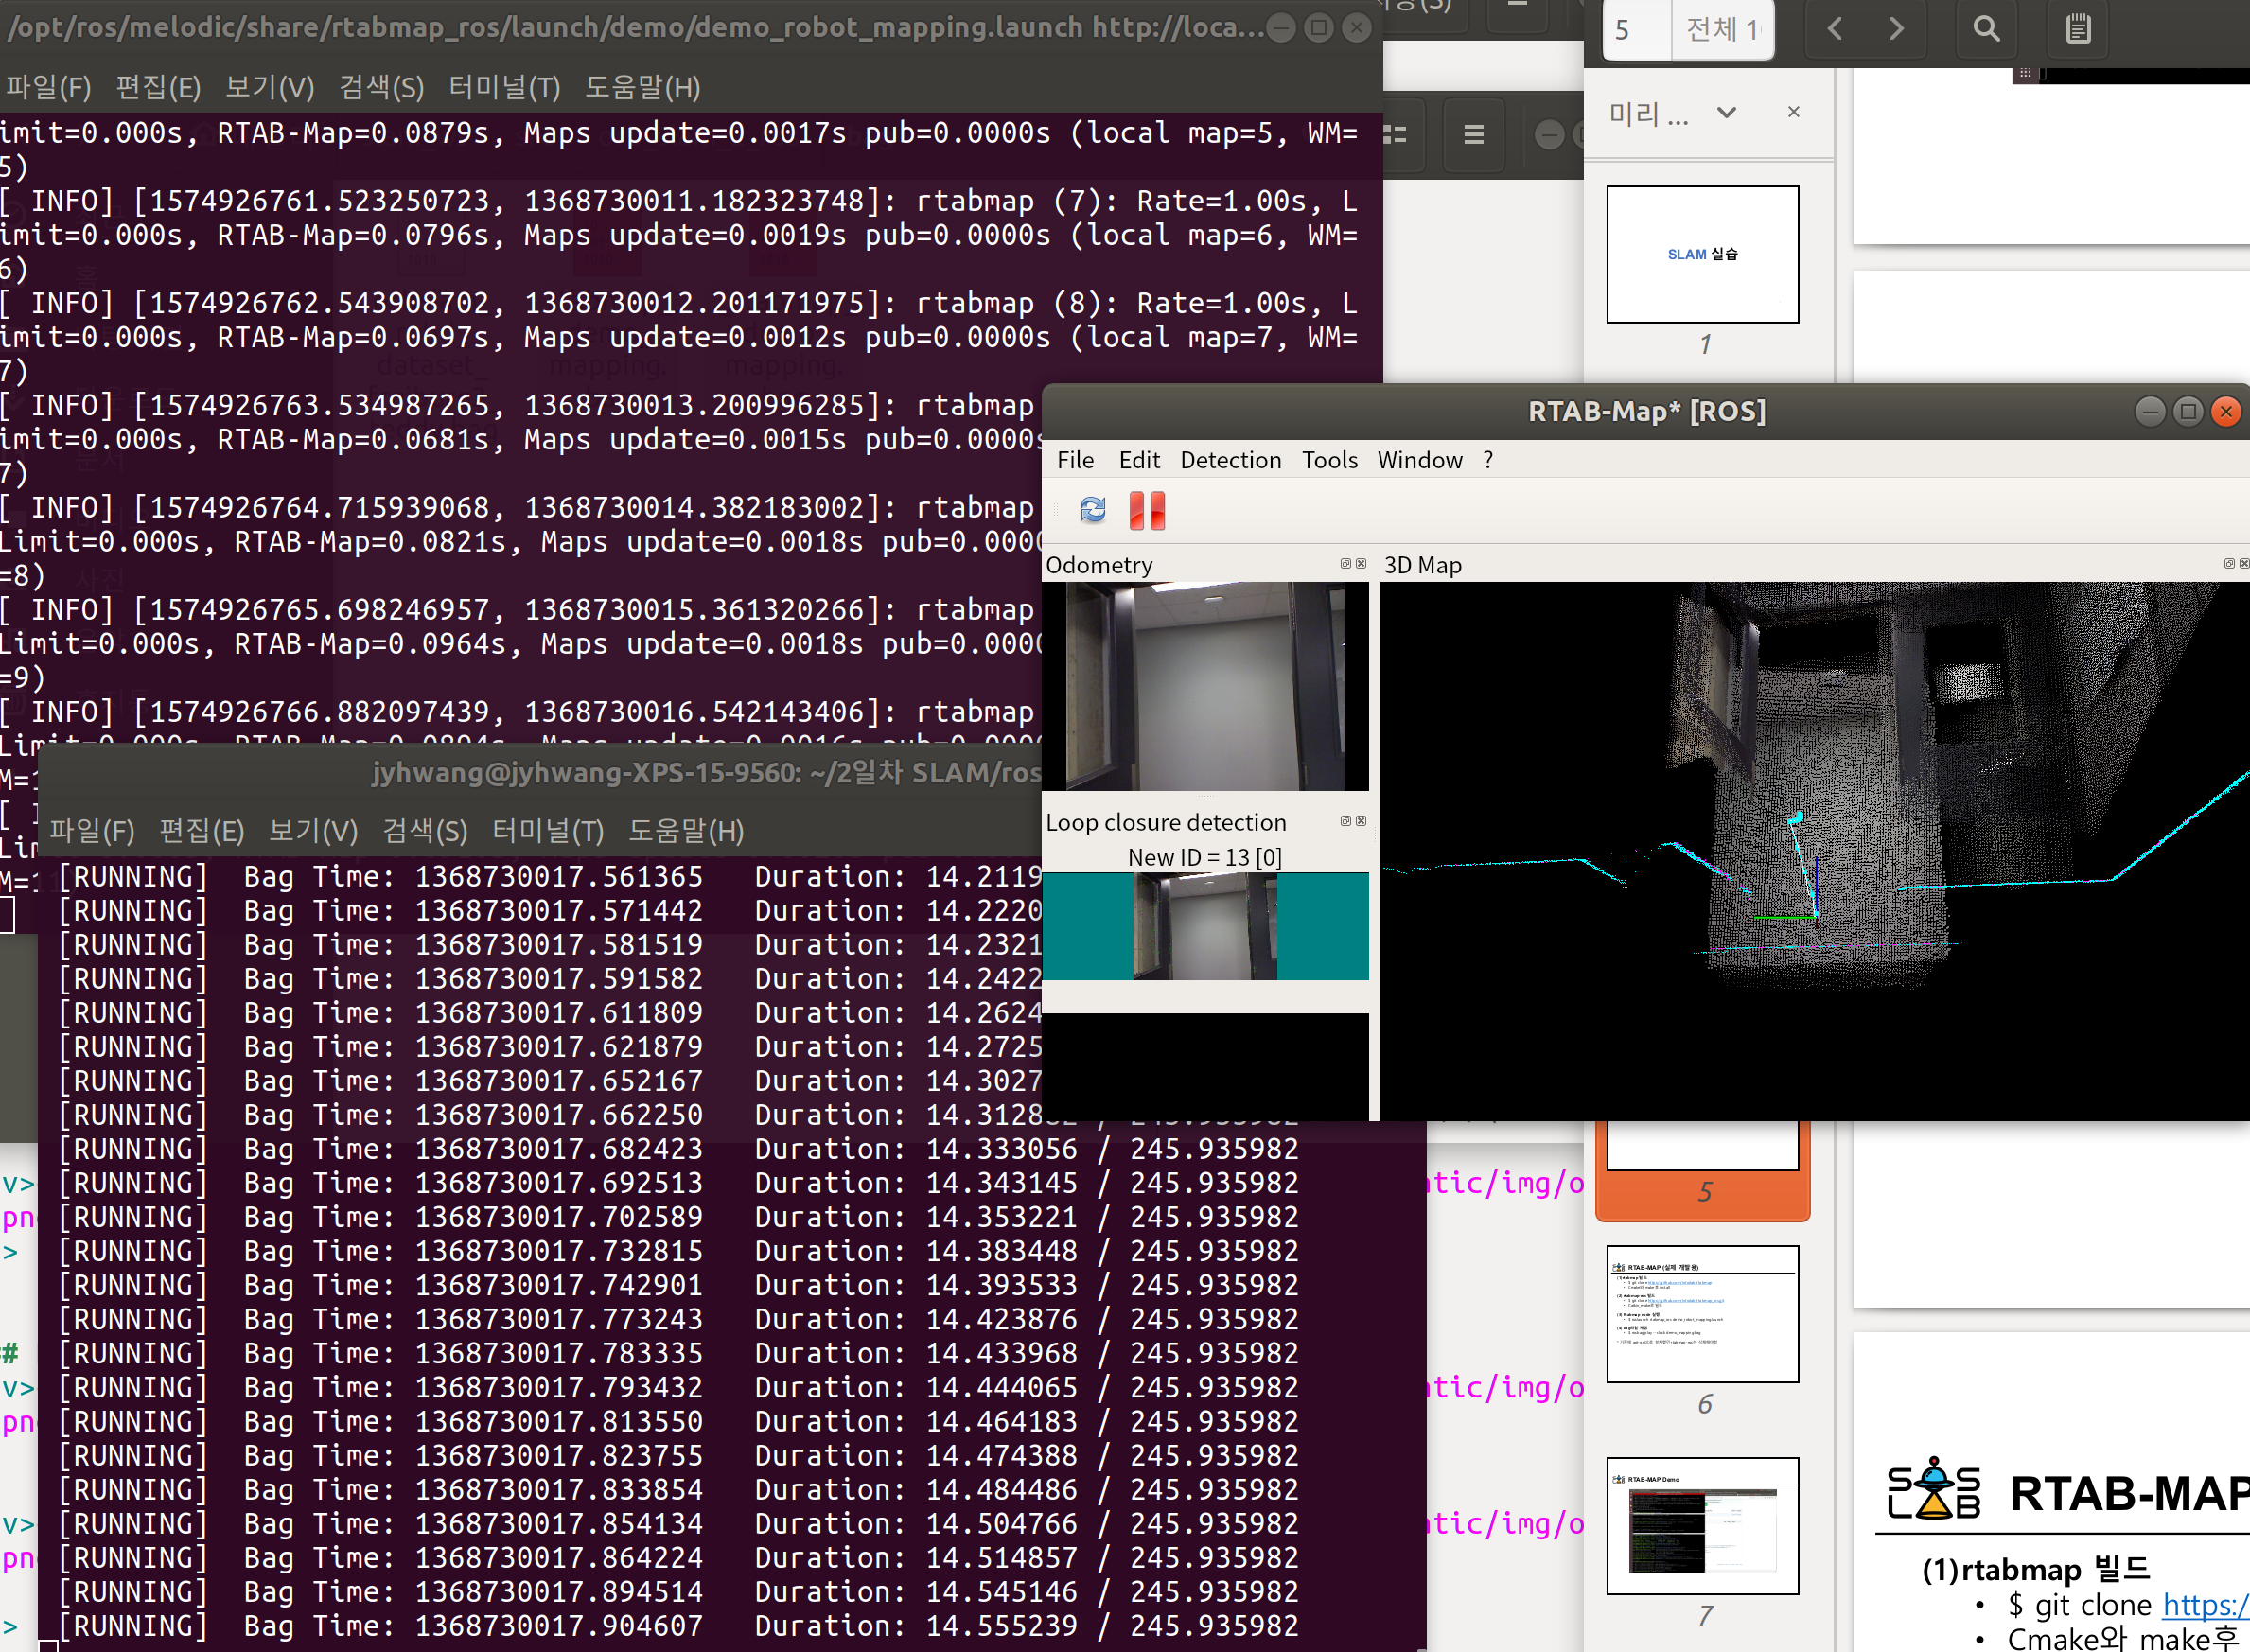Expand the sidebar view mode dropdown
Screen dimensions: 2250x1652
coord(1725,112)
